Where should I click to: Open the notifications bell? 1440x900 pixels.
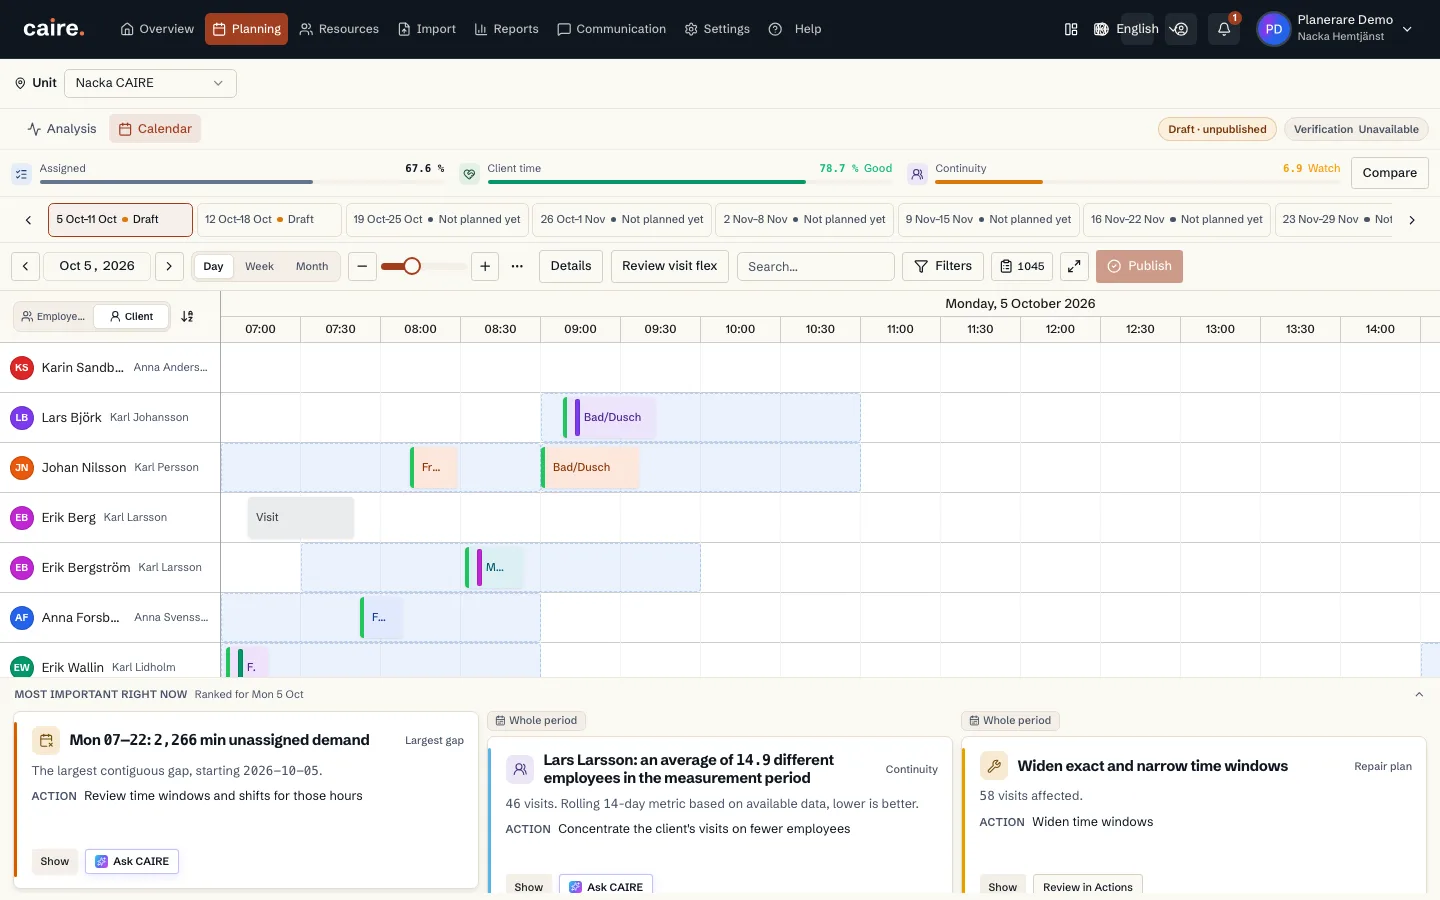[1224, 29]
